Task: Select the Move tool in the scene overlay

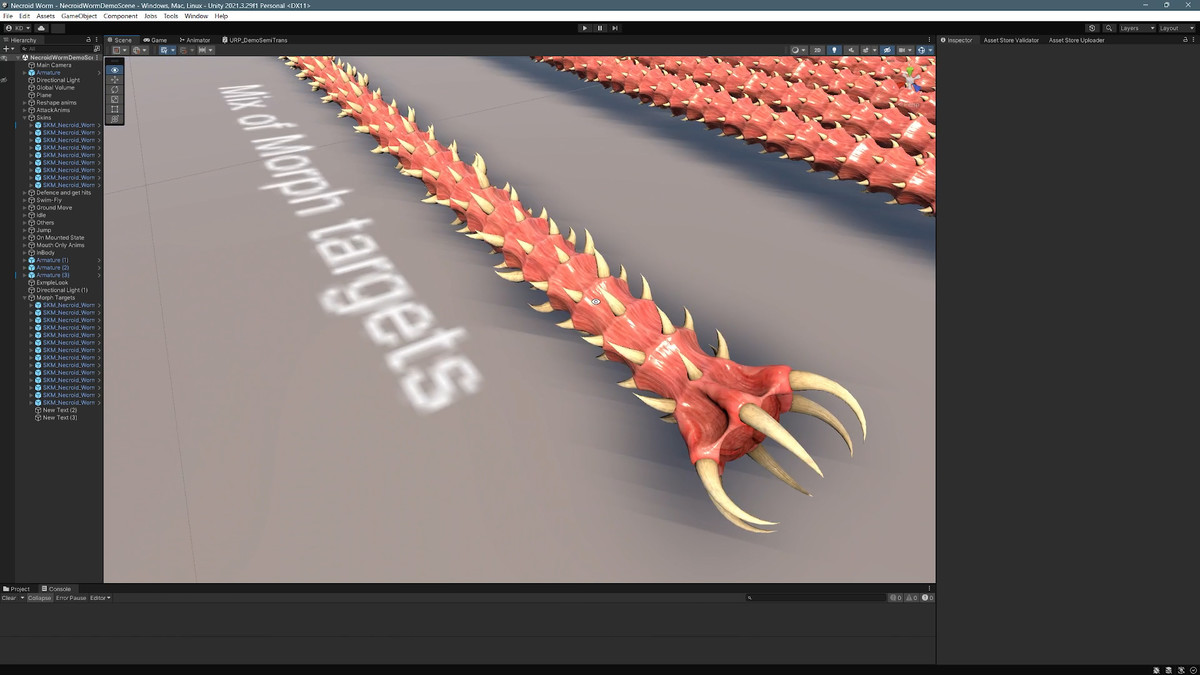Action: 115,79
